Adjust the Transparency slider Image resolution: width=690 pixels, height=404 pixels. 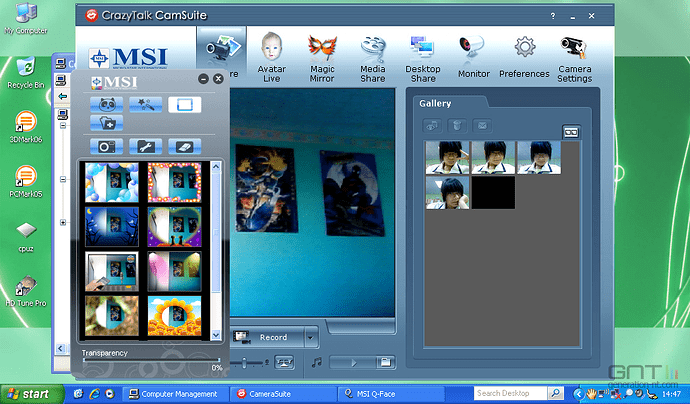[150, 360]
